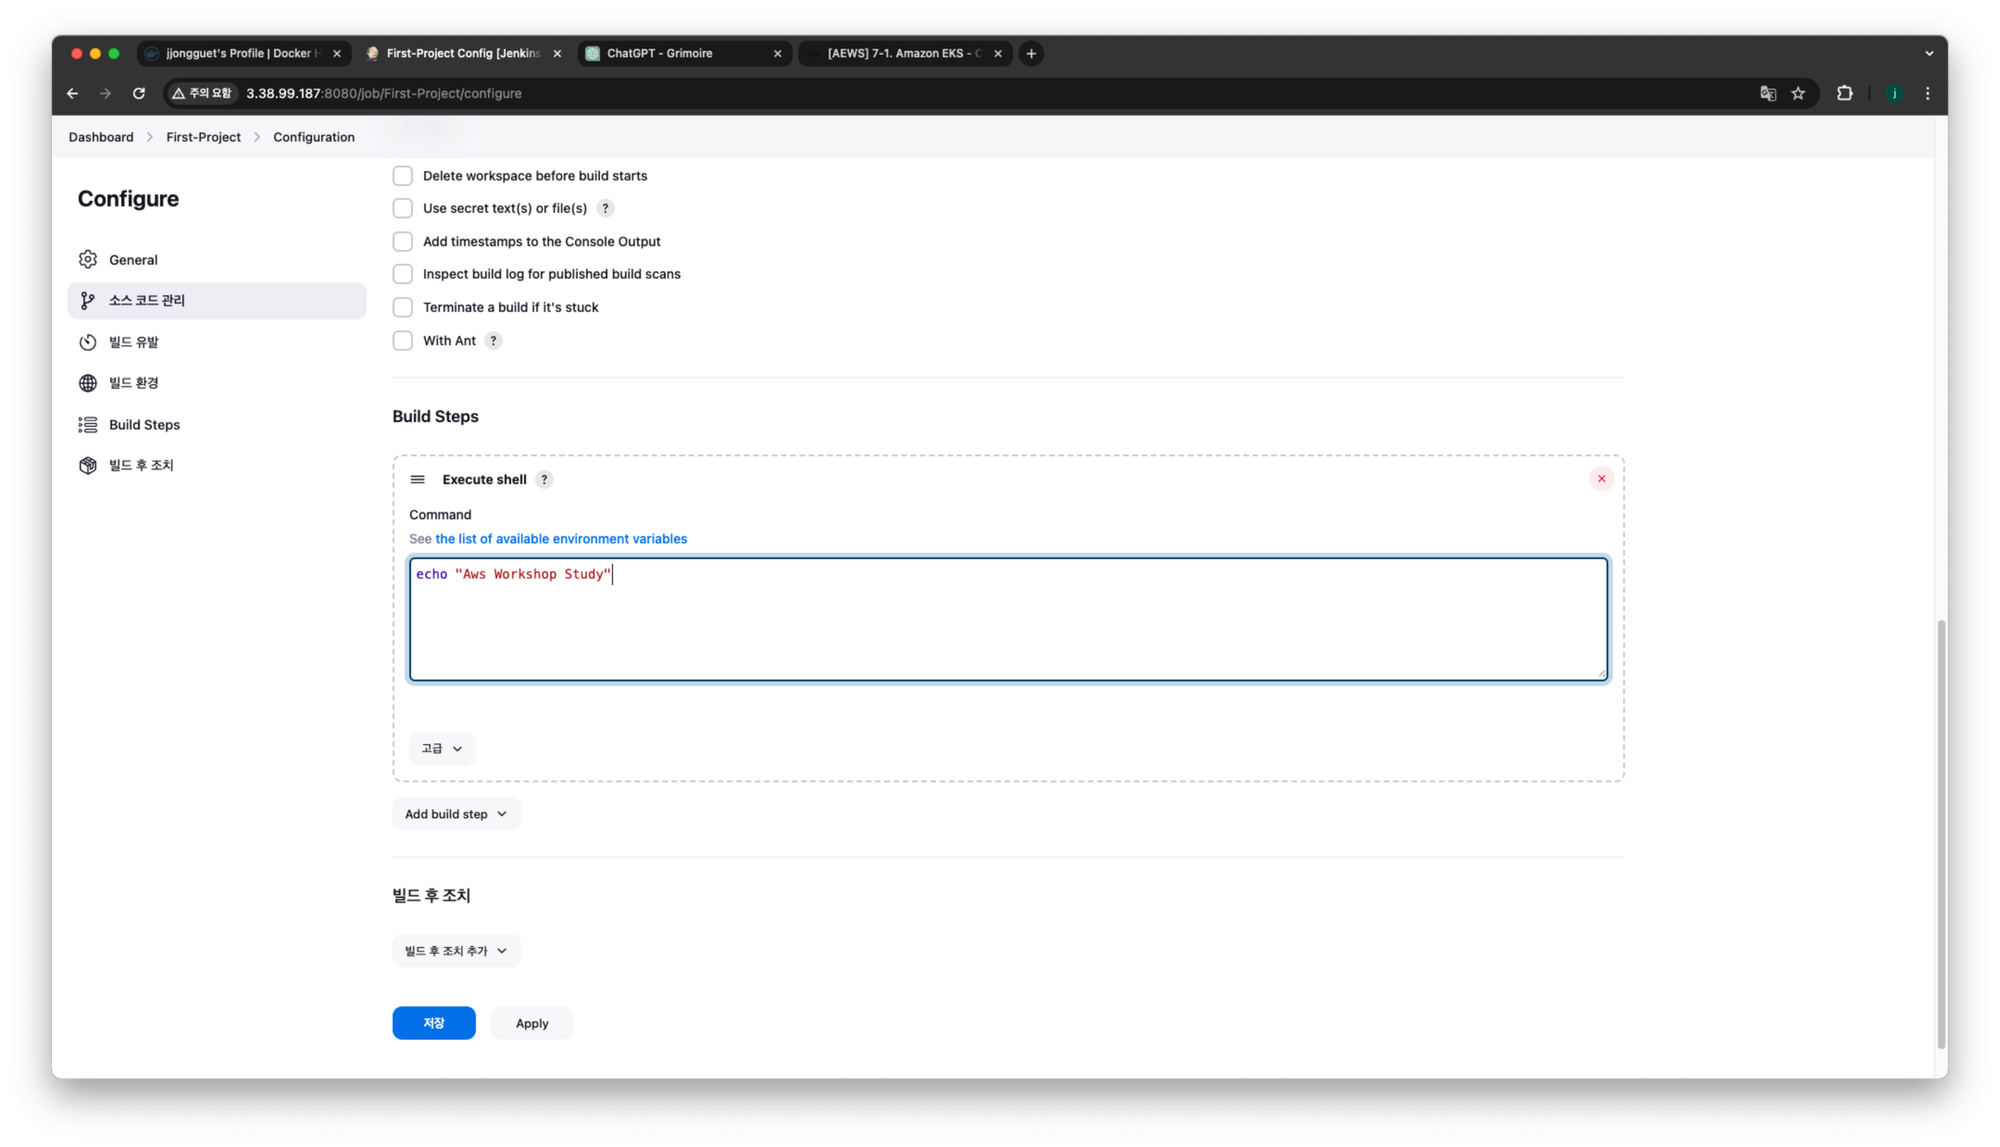This screenshot has height=1147, width=2000.
Task: Click the 빌드 환경 globe icon
Action: click(x=88, y=383)
